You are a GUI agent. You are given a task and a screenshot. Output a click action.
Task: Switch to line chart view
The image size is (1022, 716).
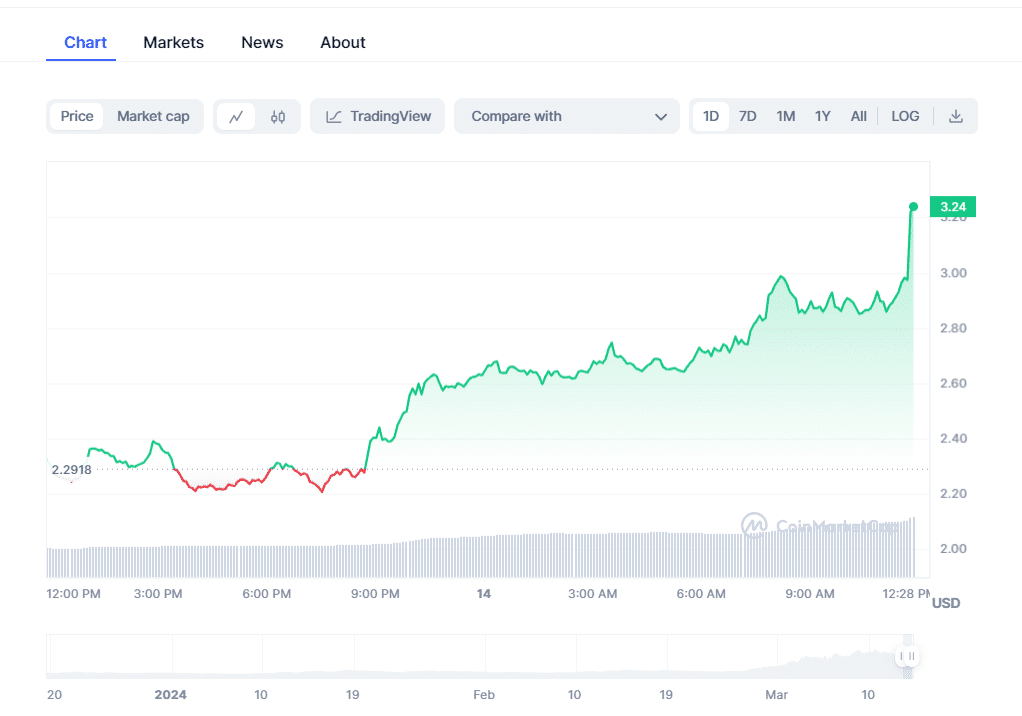pos(236,116)
